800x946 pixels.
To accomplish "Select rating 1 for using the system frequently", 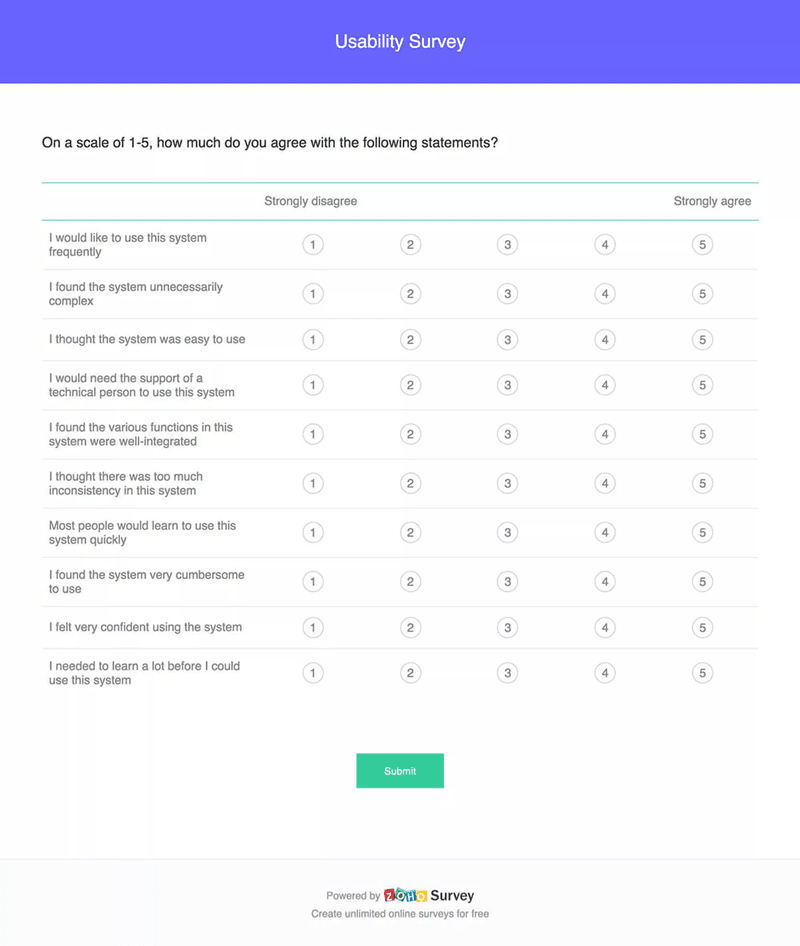I will coord(313,244).
